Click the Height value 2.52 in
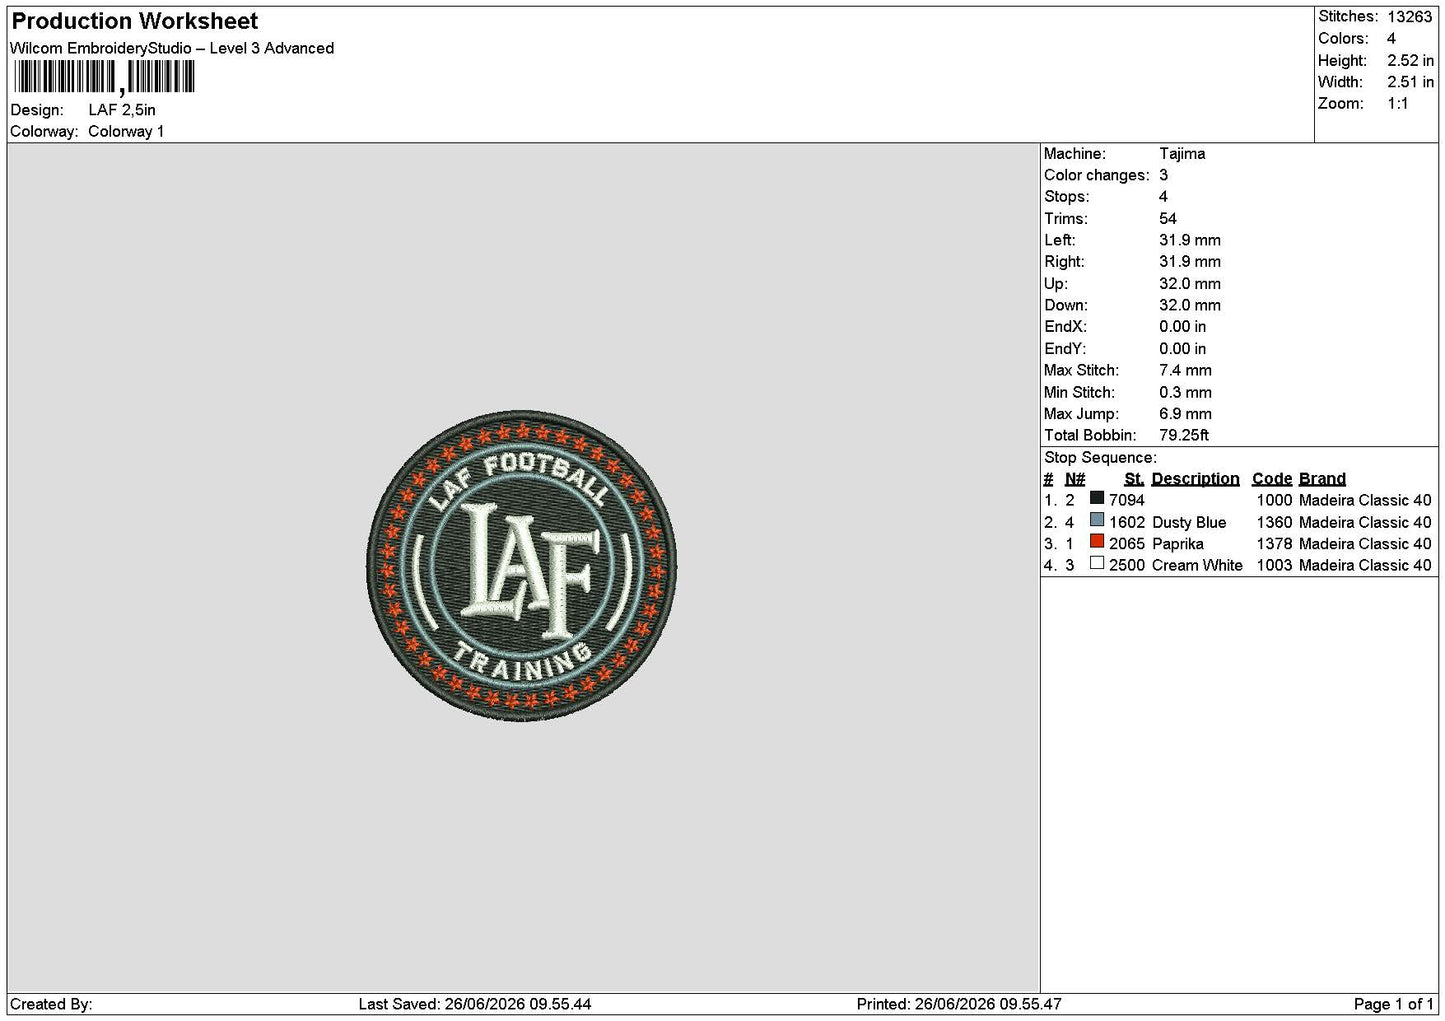This screenshot has height=1021, width=1445. [x=1410, y=61]
